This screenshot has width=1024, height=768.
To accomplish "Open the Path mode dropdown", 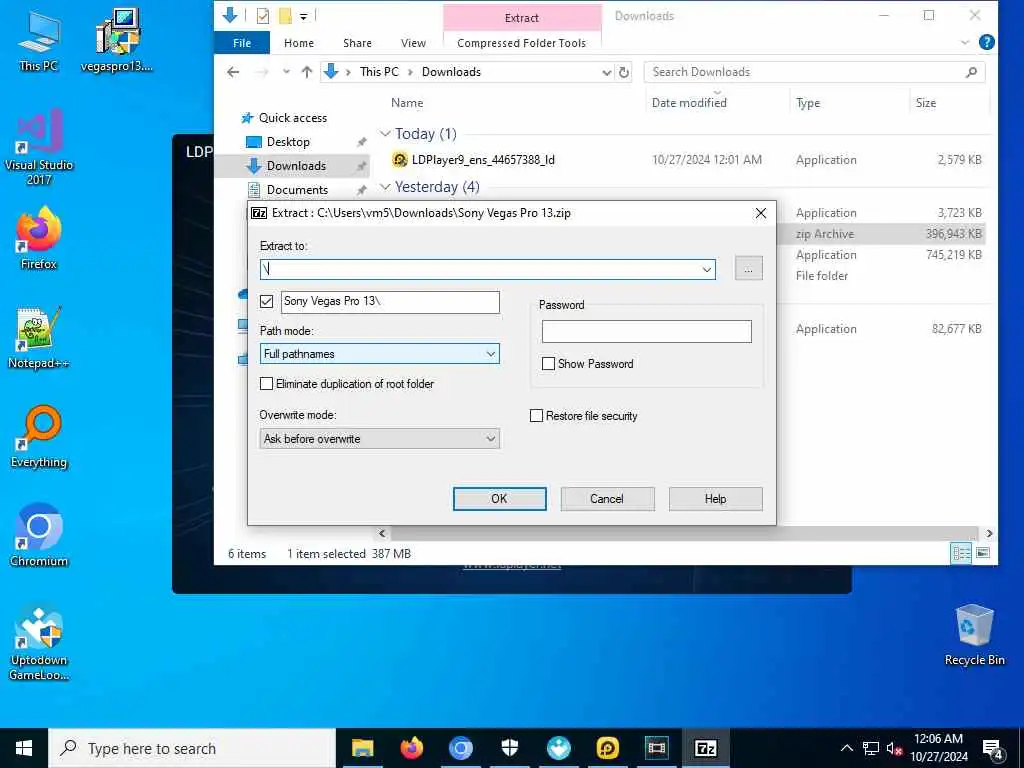I will (x=490, y=354).
